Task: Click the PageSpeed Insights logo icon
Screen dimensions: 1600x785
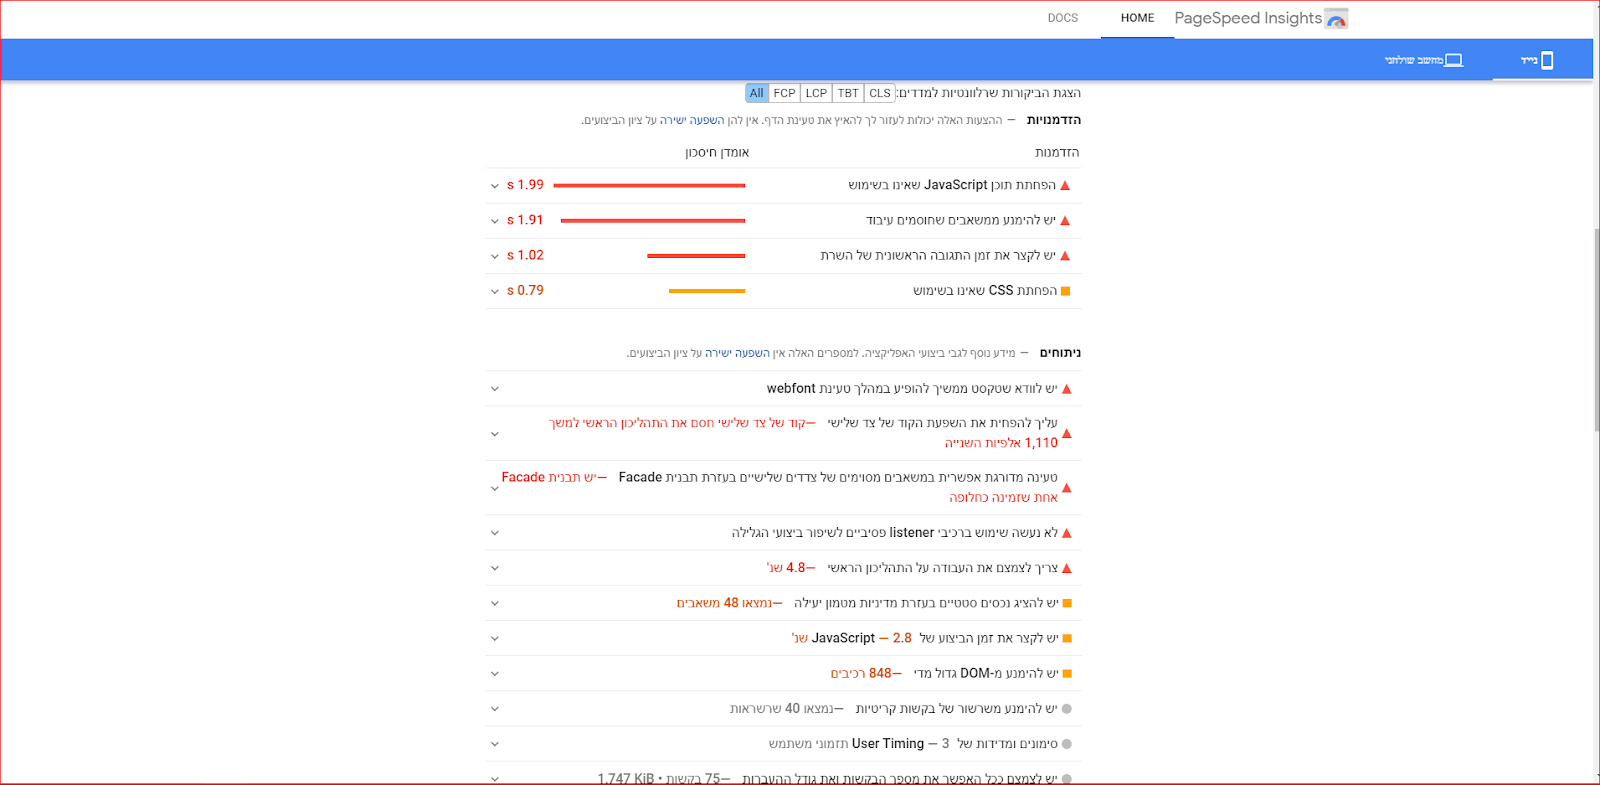Action: [x=1336, y=19]
